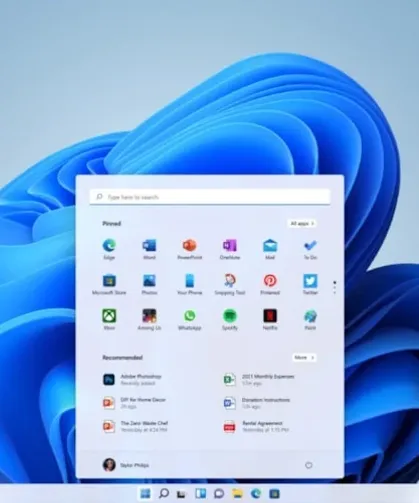Click the Start button on taskbar
Screen dimensions: 419x503
point(145,493)
